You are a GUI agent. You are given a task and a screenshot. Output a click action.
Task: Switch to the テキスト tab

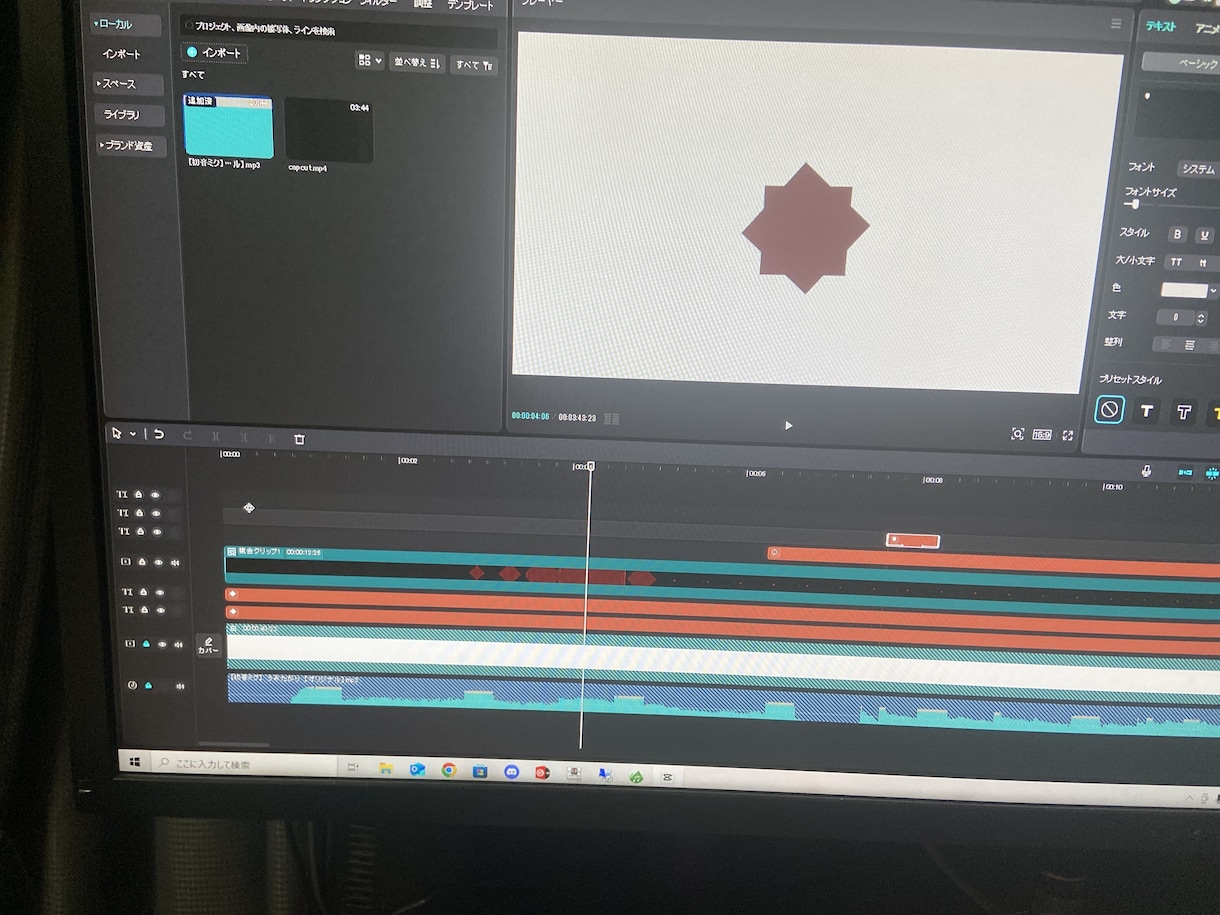tap(1161, 28)
